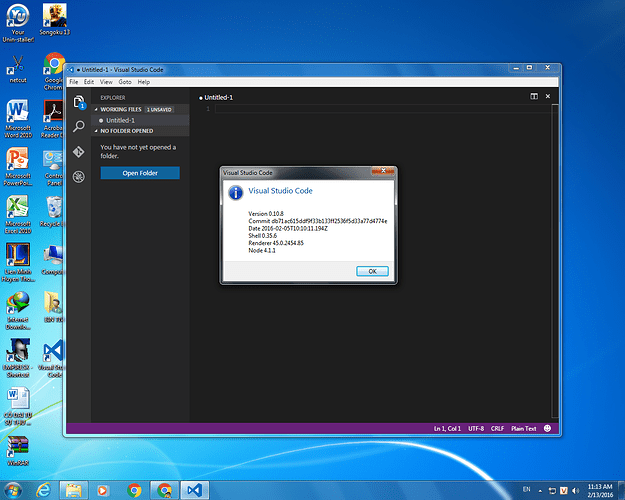Change Plain Text language mode
625x500 pixels.
[x=523, y=428]
